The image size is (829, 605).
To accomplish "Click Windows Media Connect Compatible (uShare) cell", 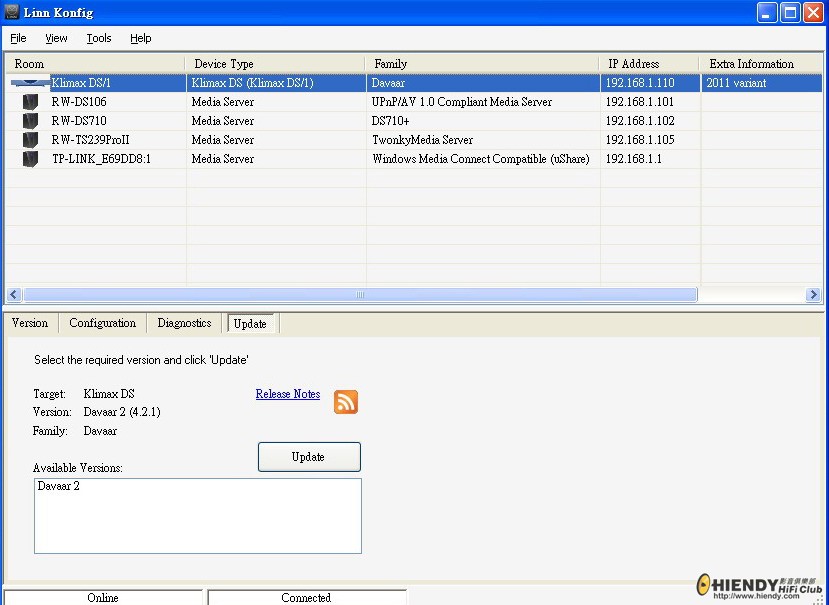I will point(481,159).
